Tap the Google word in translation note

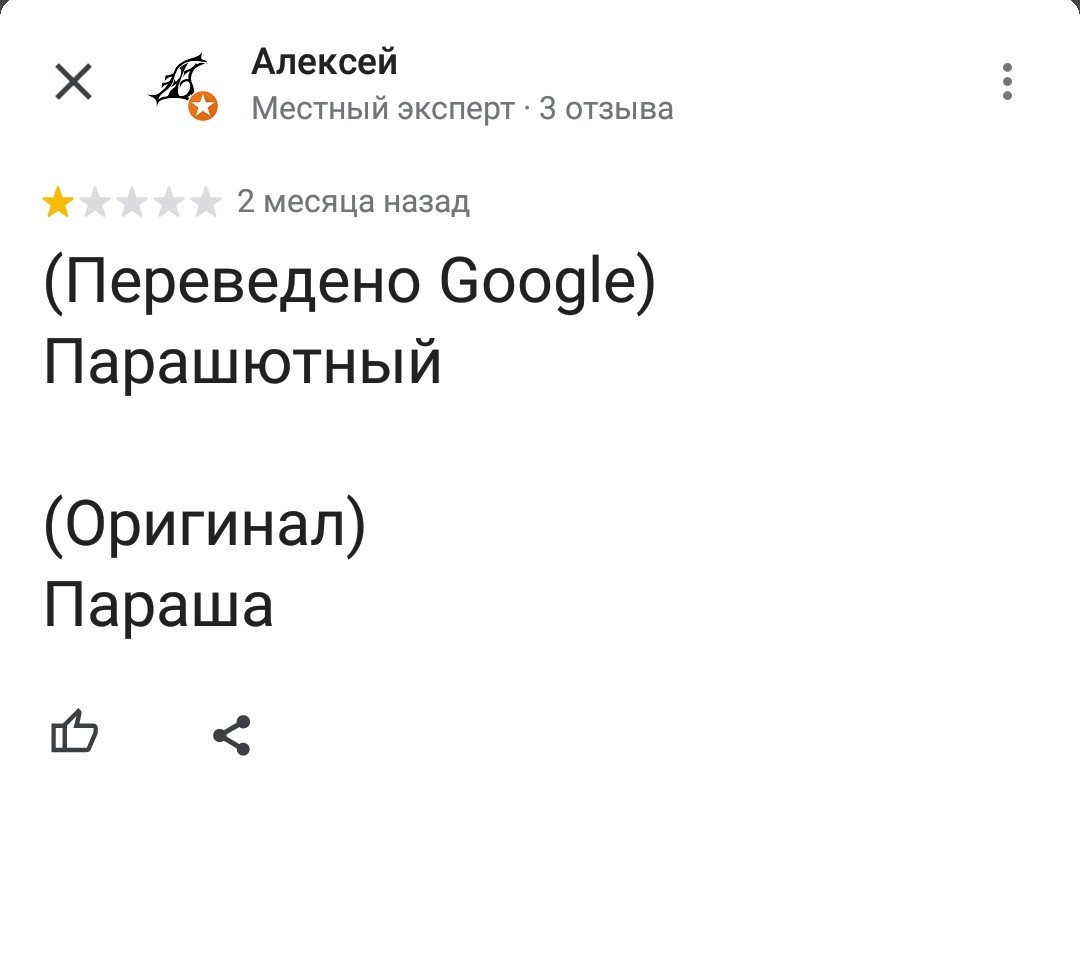pos(537,282)
